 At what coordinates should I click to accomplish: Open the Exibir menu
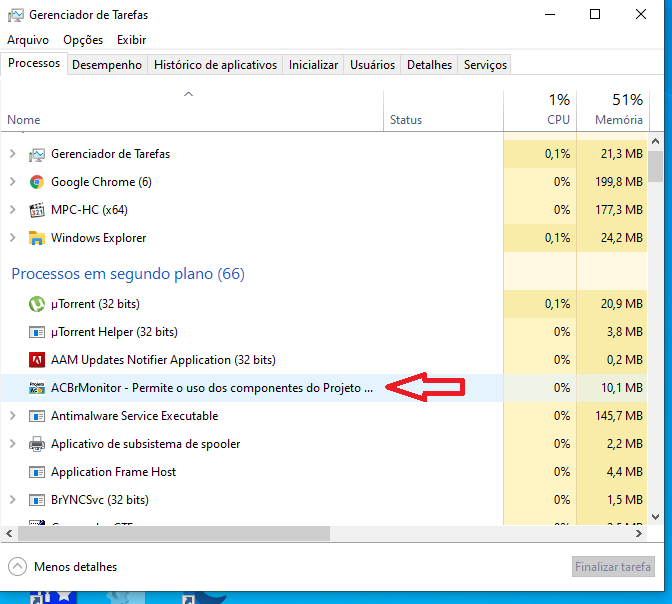pyautogui.click(x=132, y=40)
